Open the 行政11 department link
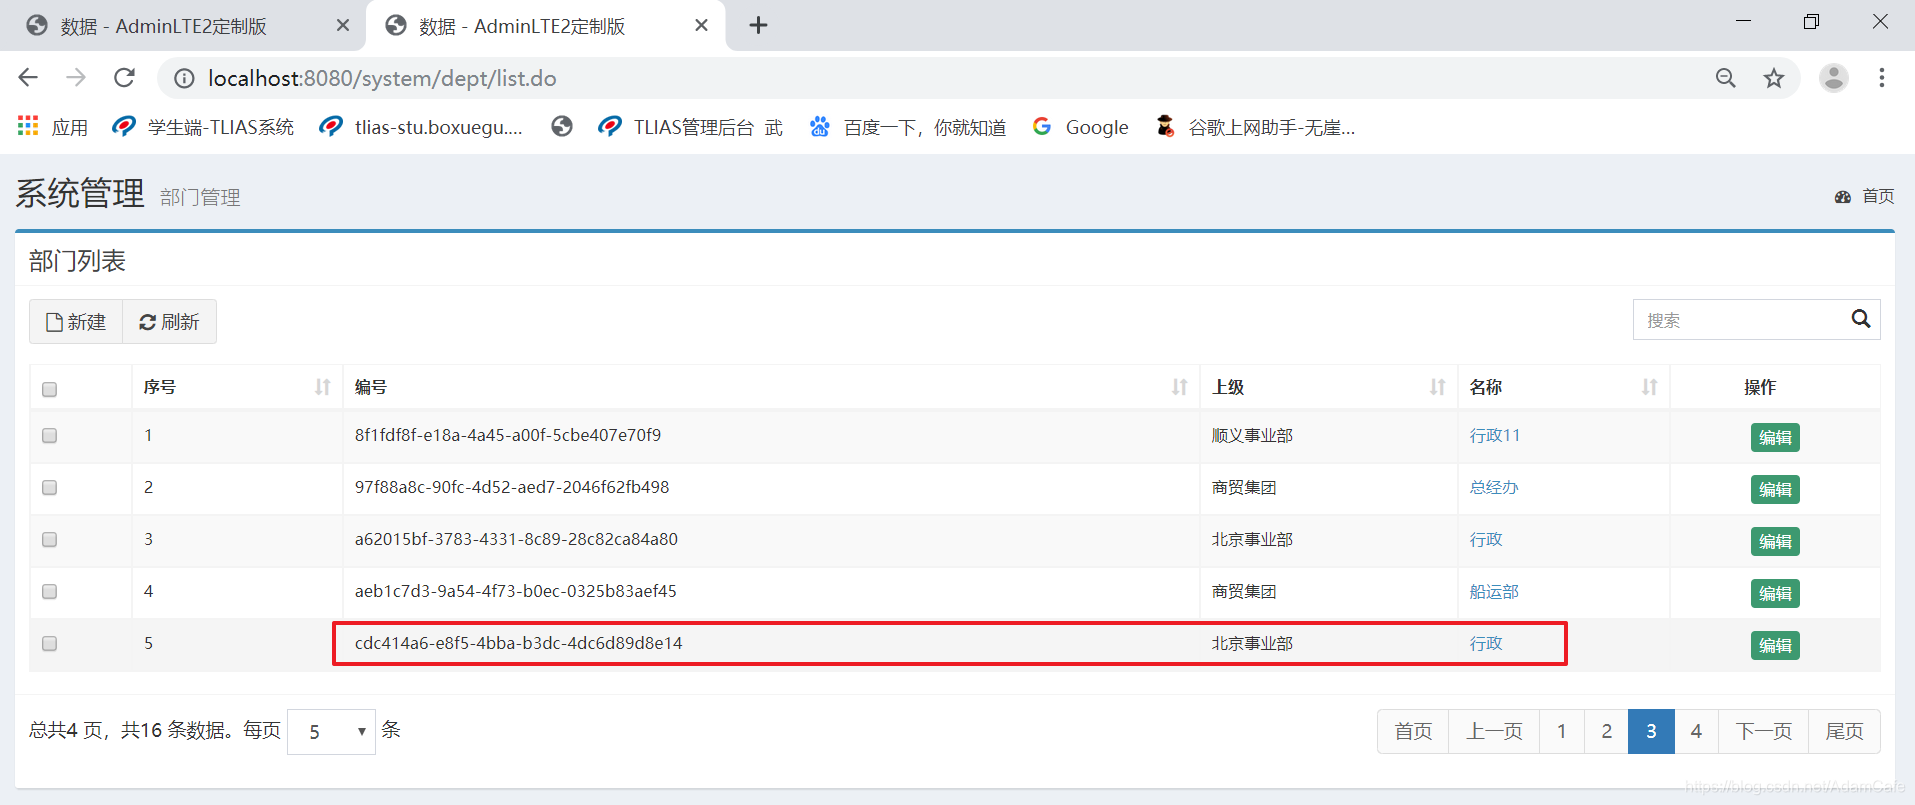 (x=1494, y=435)
